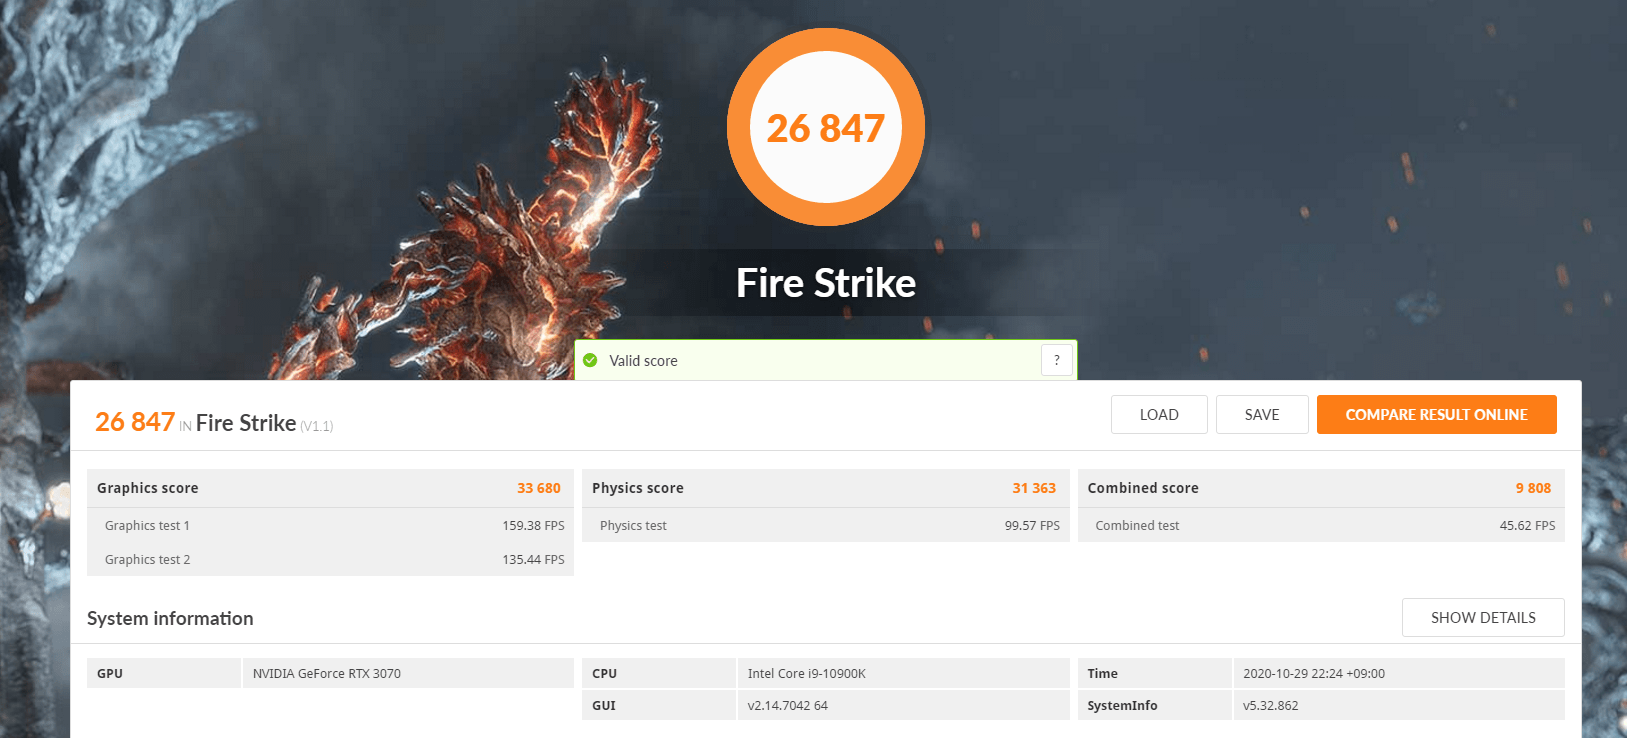The width and height of the screenshot is (1627, 738).
Task: Click the SystemInfo label cell
Action: 1154,705
